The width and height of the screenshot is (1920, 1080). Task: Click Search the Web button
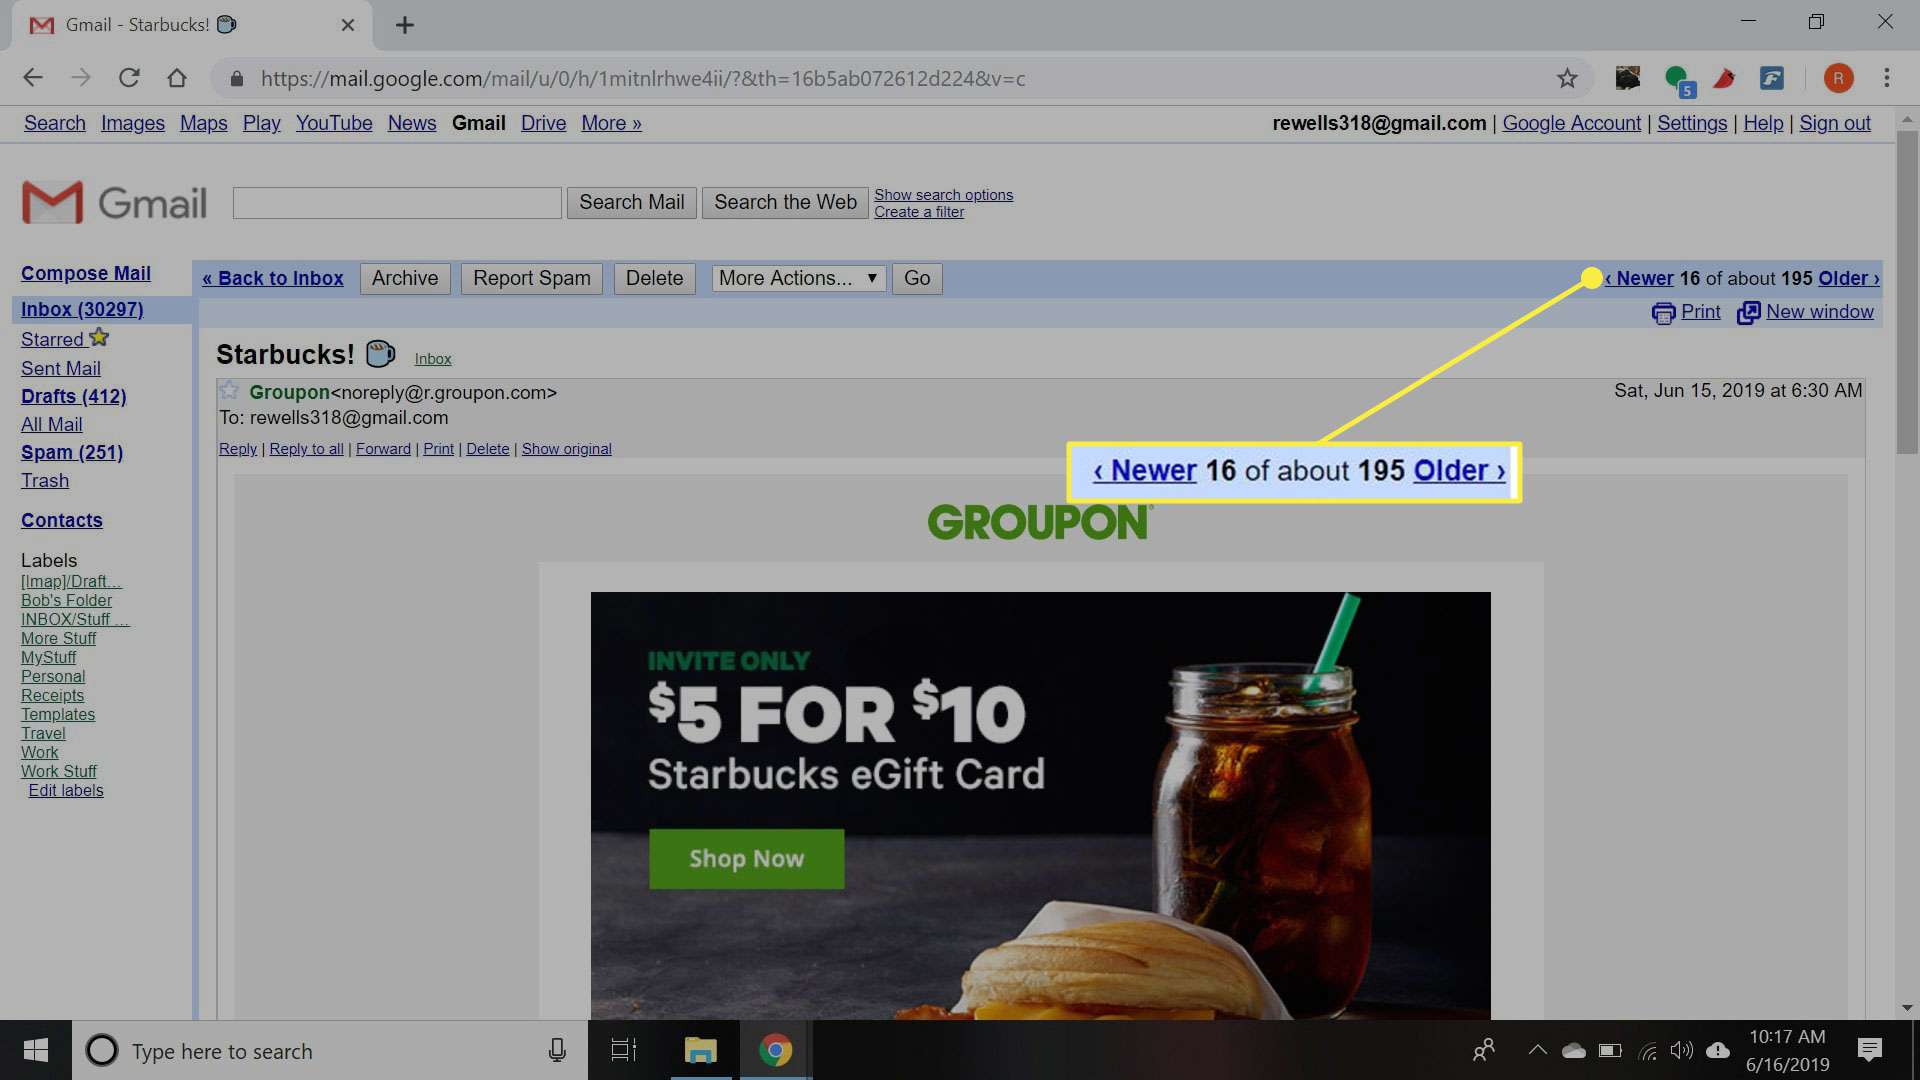click(x=785, y=202)
